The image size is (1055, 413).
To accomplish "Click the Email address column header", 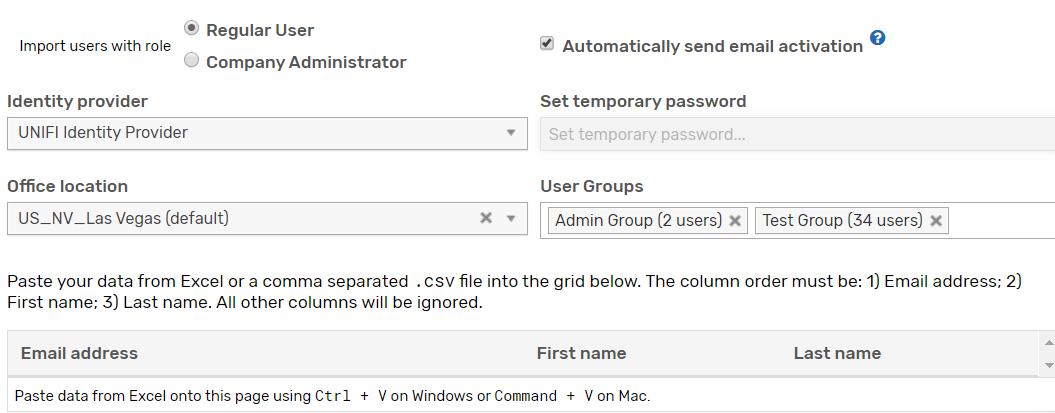I will click(80, 353).
